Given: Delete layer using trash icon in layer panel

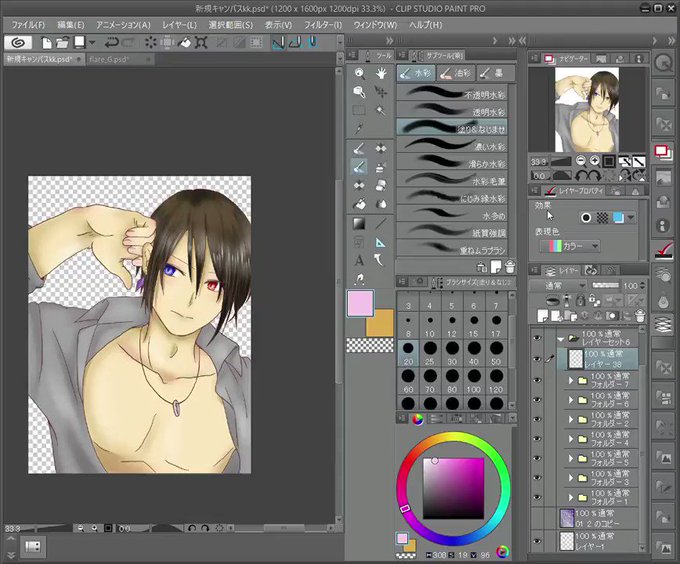Looking at the screenshot, I should [640, 316].
